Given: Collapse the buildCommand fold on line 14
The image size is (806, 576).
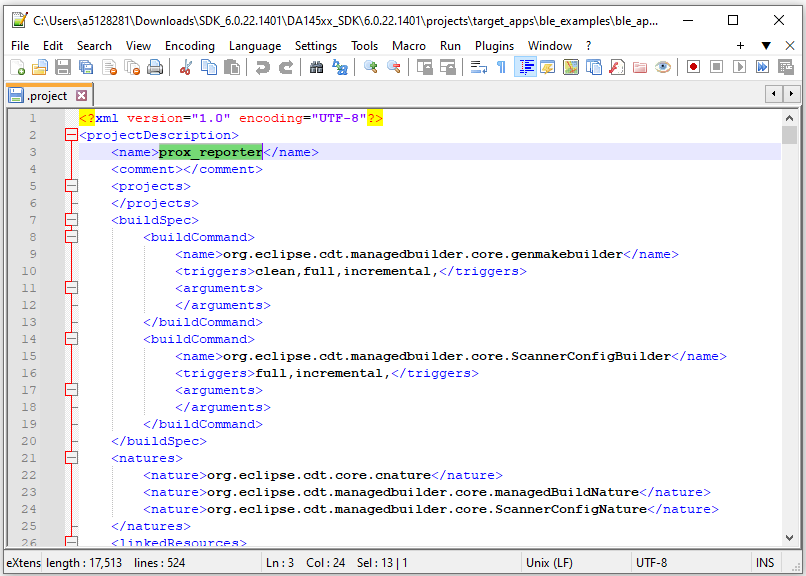Looking at the screenshot, I should 71,339.
